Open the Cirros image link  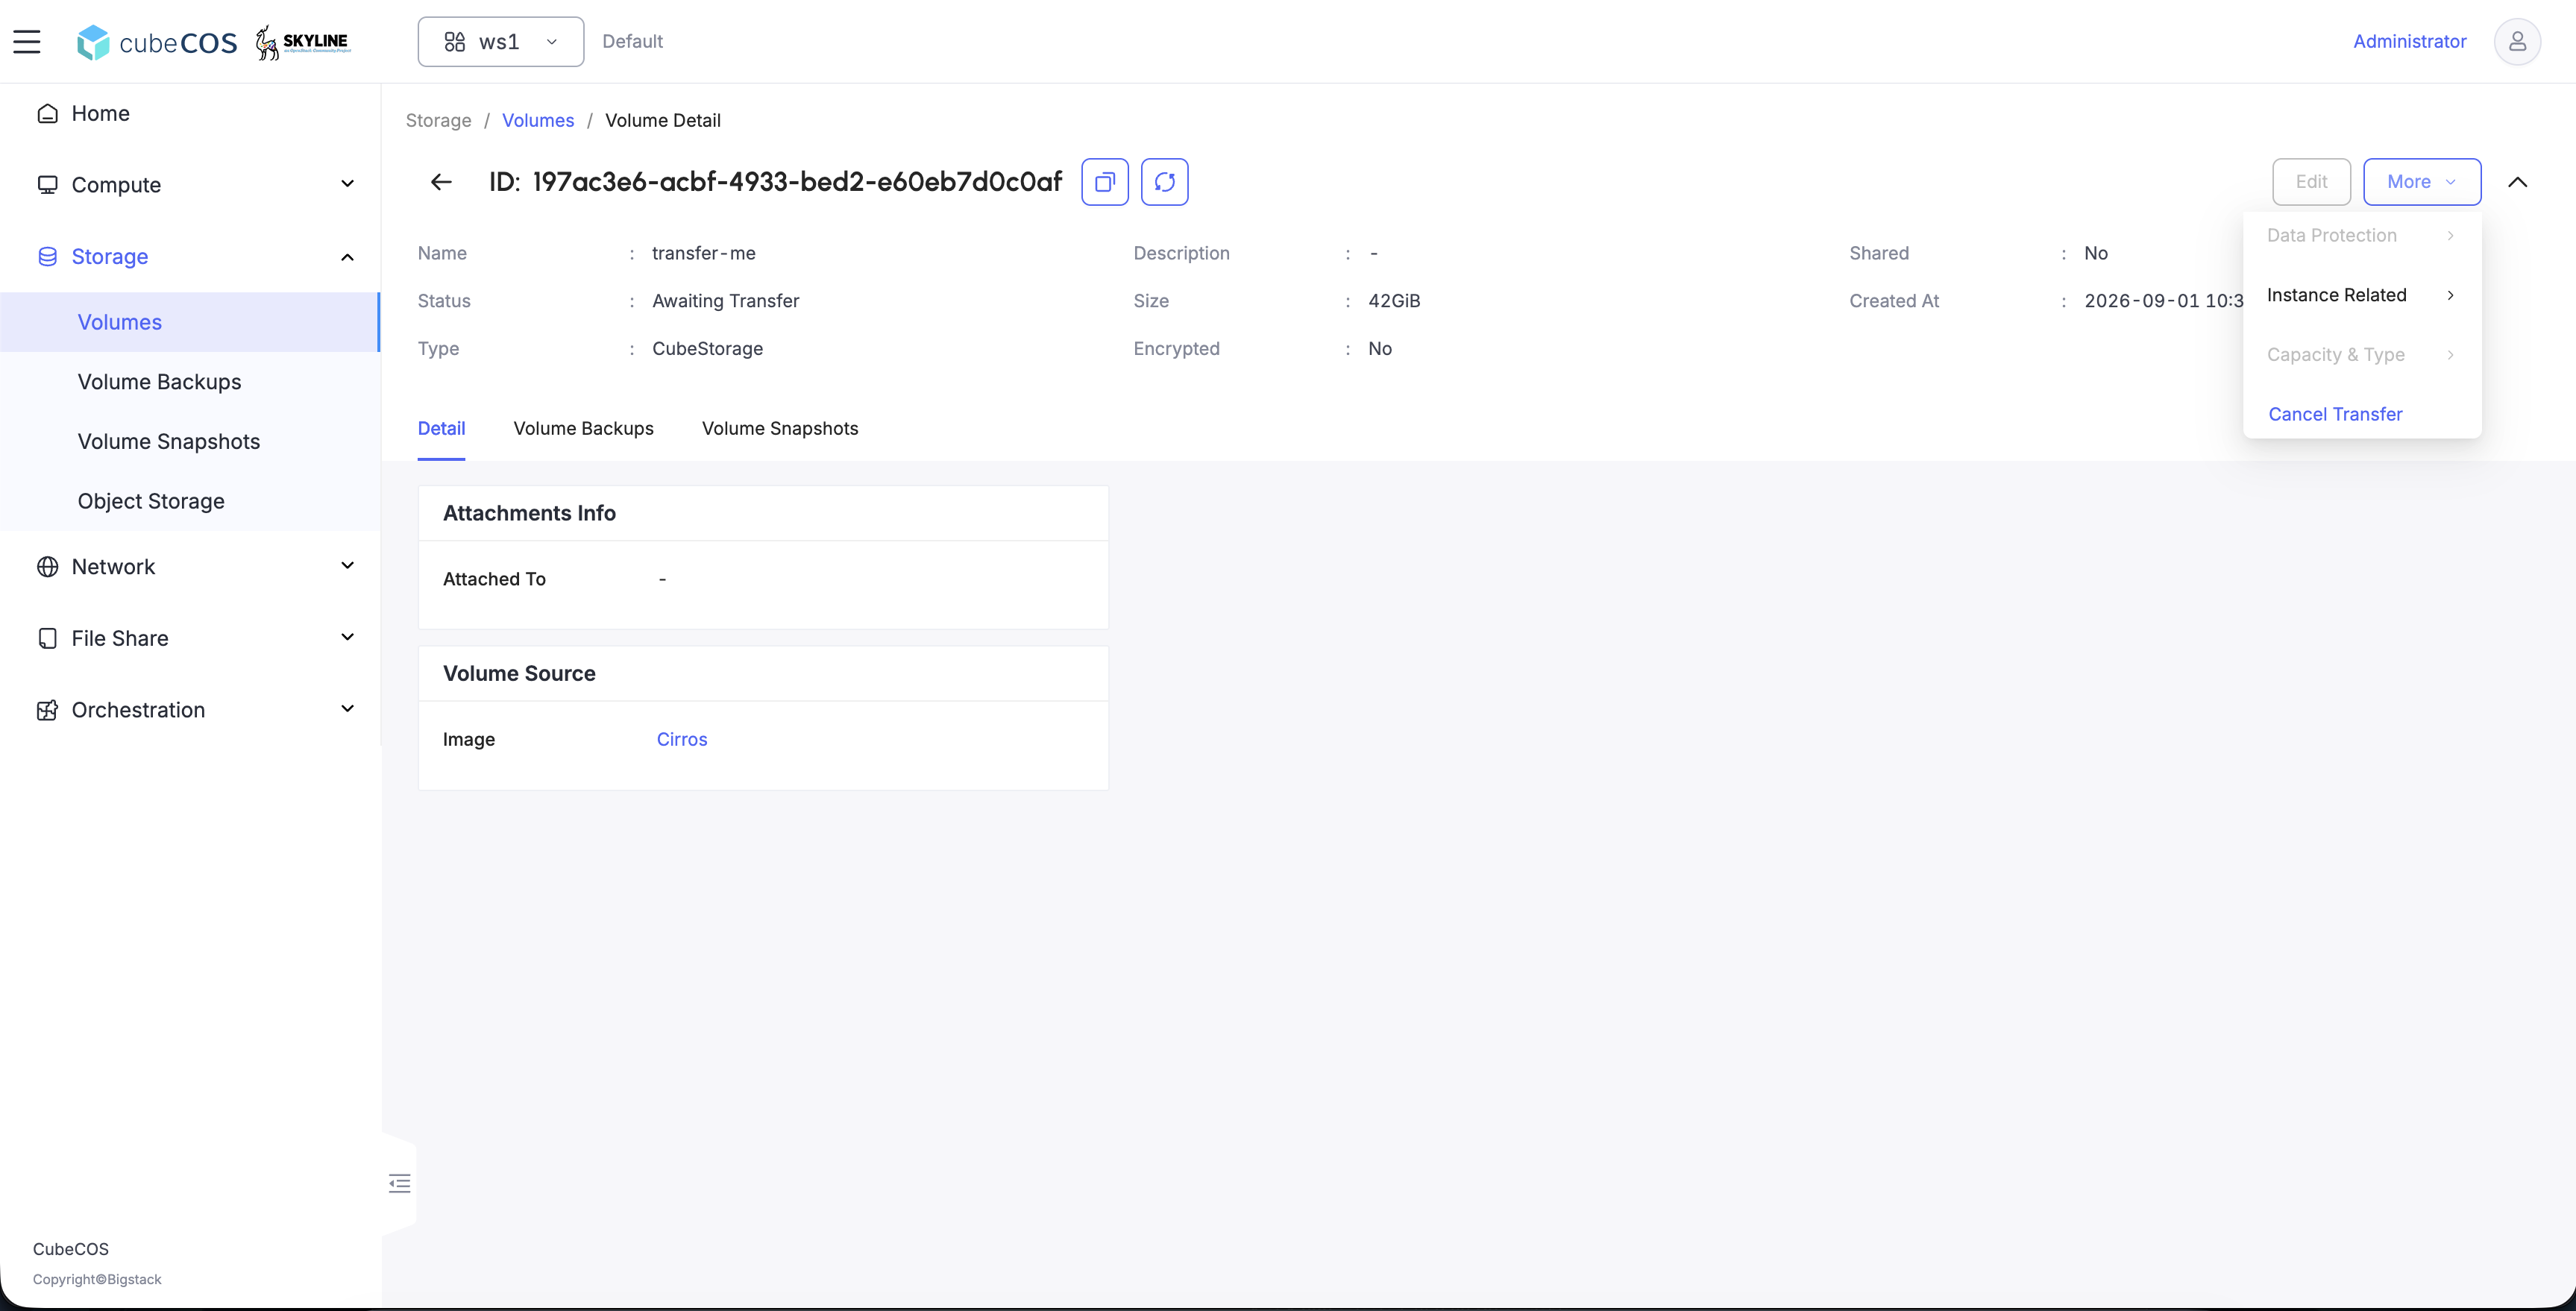click(x=682, y=739)
